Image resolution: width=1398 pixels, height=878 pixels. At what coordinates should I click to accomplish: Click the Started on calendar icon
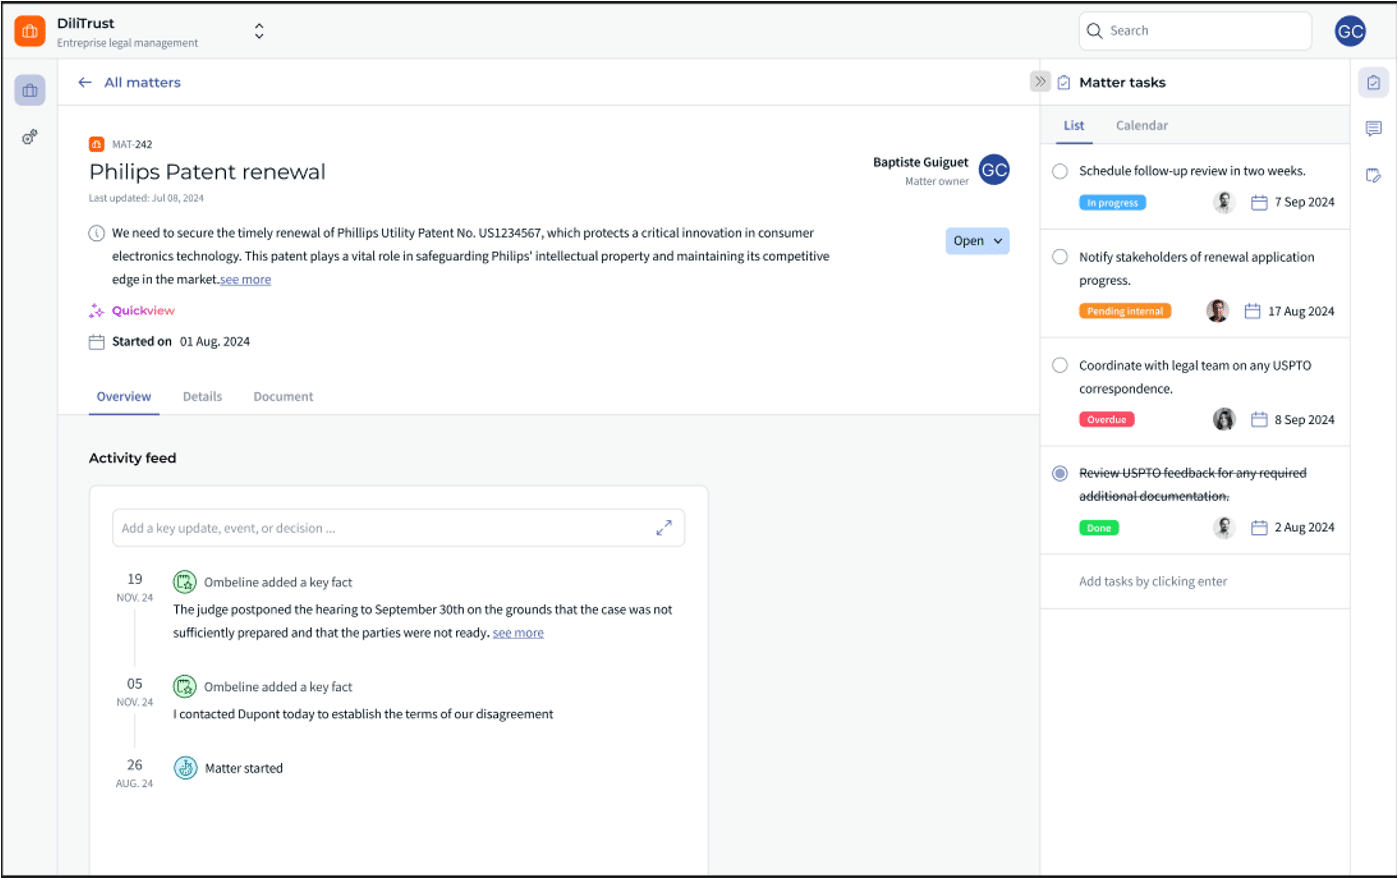pos(97,342)
